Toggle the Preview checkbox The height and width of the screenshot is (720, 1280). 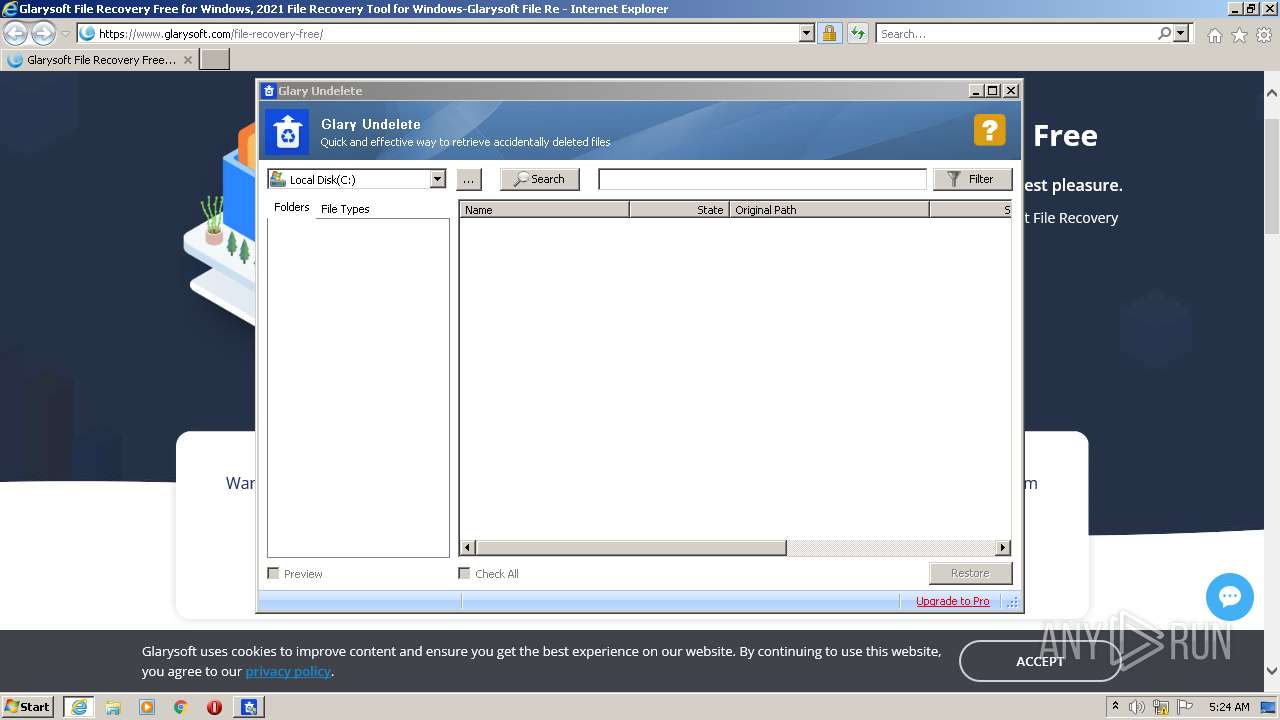coord(273,573)
